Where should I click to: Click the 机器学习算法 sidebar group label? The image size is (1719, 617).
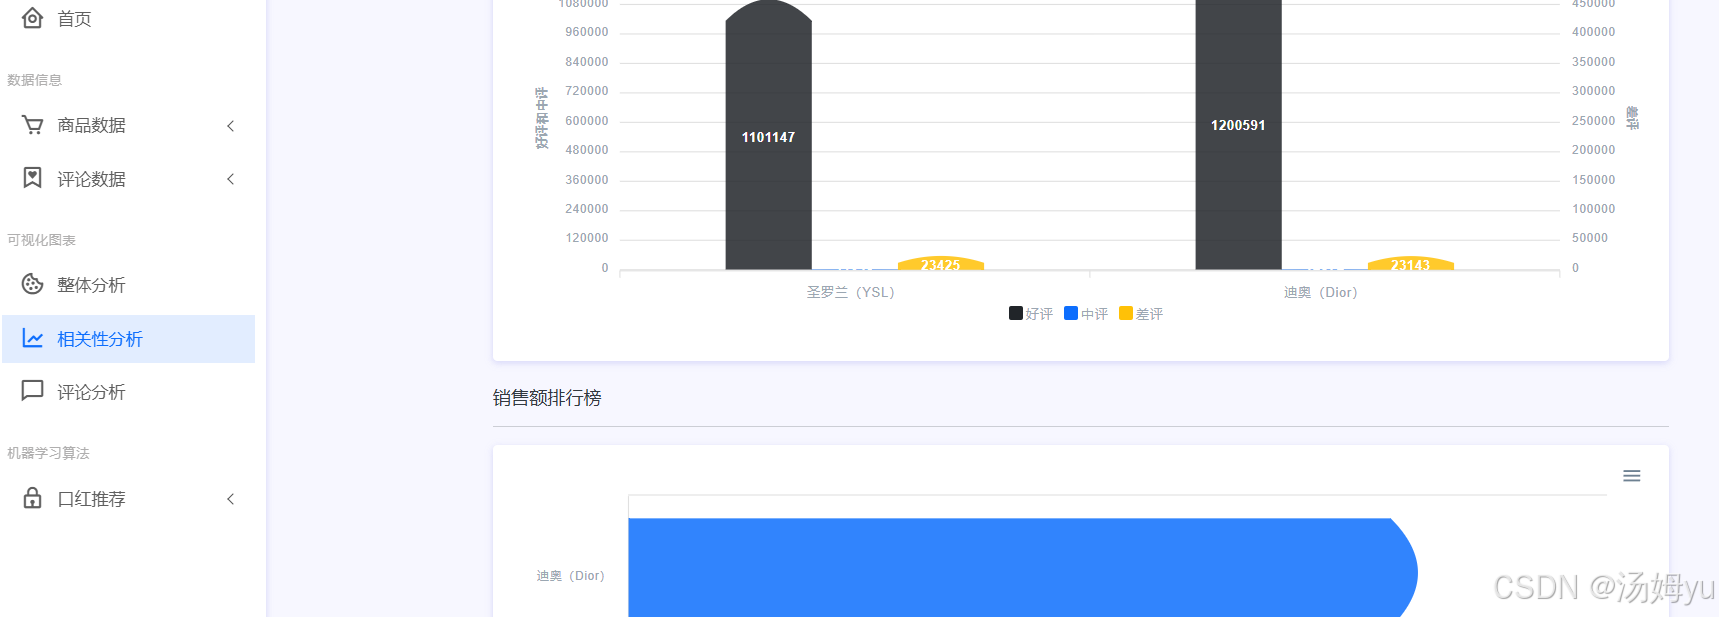(49, 453)
